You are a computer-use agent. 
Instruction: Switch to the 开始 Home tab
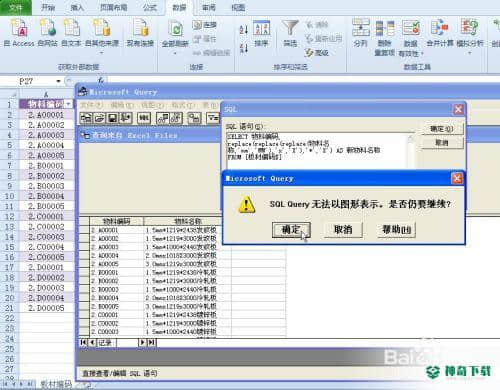tap(48, 7)
